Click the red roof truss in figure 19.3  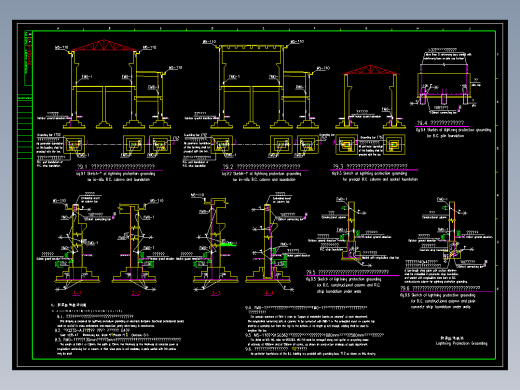(370, 70)
